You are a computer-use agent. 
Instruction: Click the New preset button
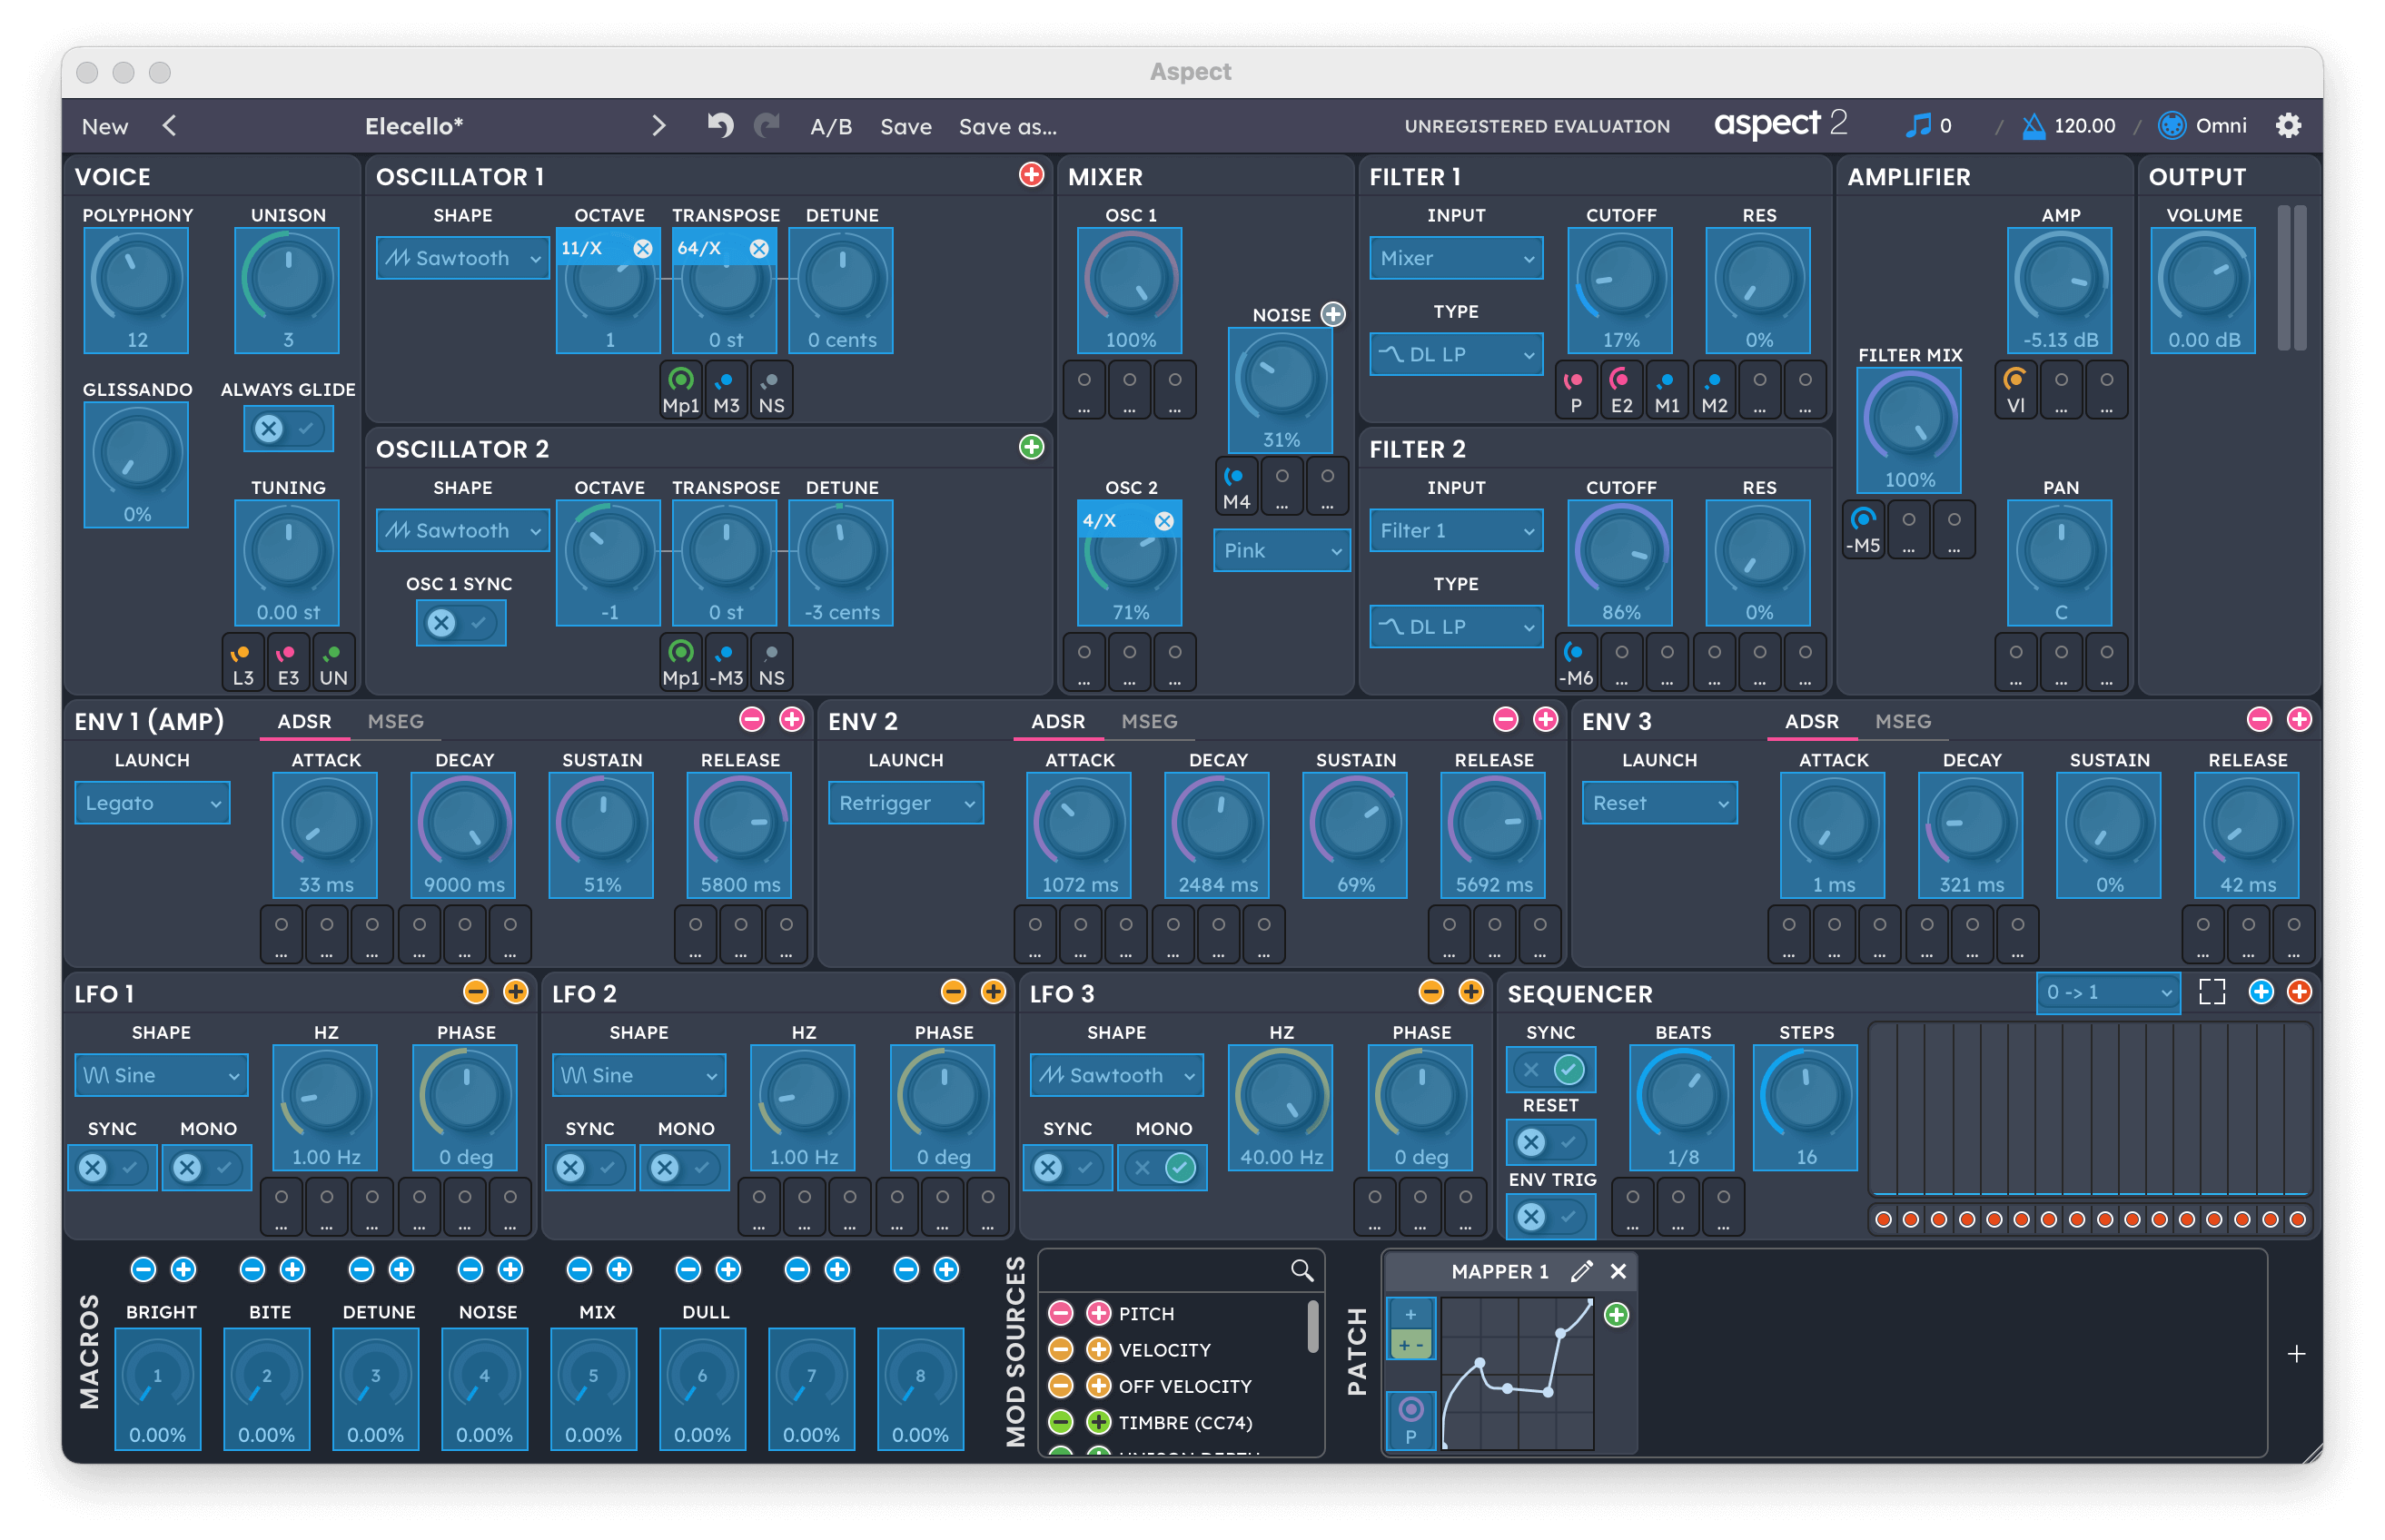(x=105, y=126)
